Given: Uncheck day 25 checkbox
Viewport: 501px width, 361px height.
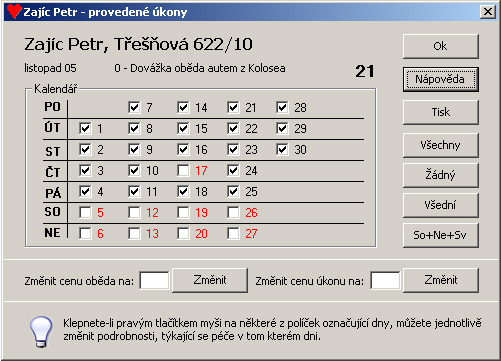Looking at the screenshot, I should (x=233, y=191).
